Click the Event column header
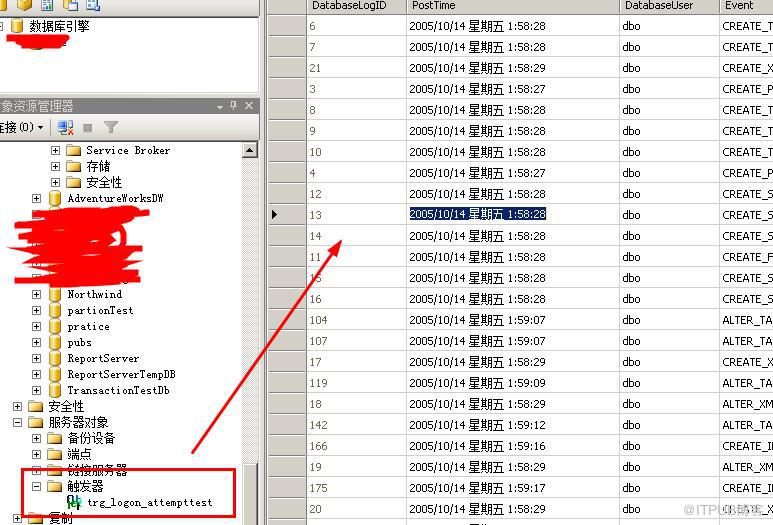Viewport: 773px width, 525px height. 746,6
